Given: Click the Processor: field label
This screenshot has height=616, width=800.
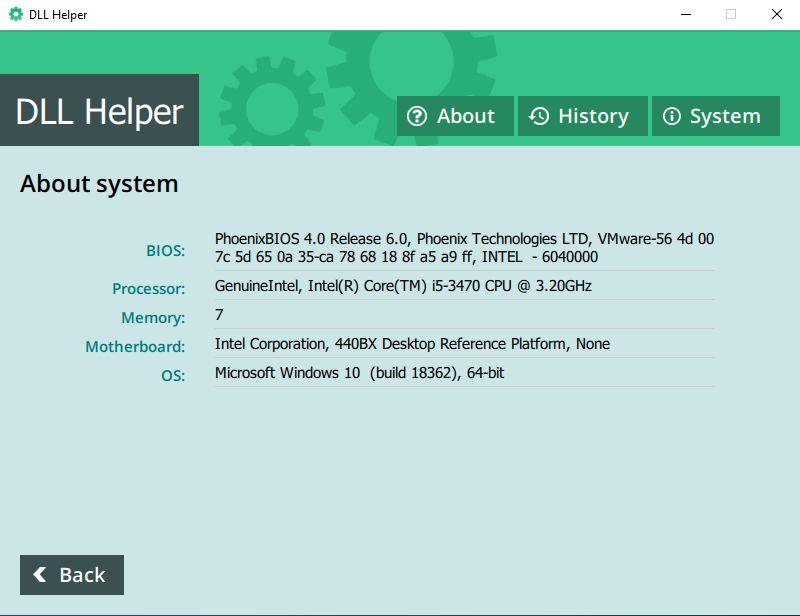Looking at the screenshot, I should tap(148, 289).
